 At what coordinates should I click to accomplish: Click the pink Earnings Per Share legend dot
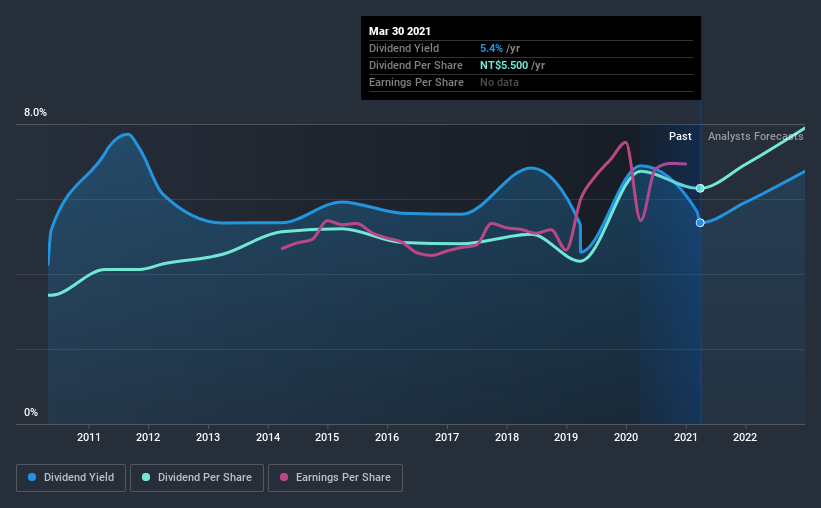point(284,477)
